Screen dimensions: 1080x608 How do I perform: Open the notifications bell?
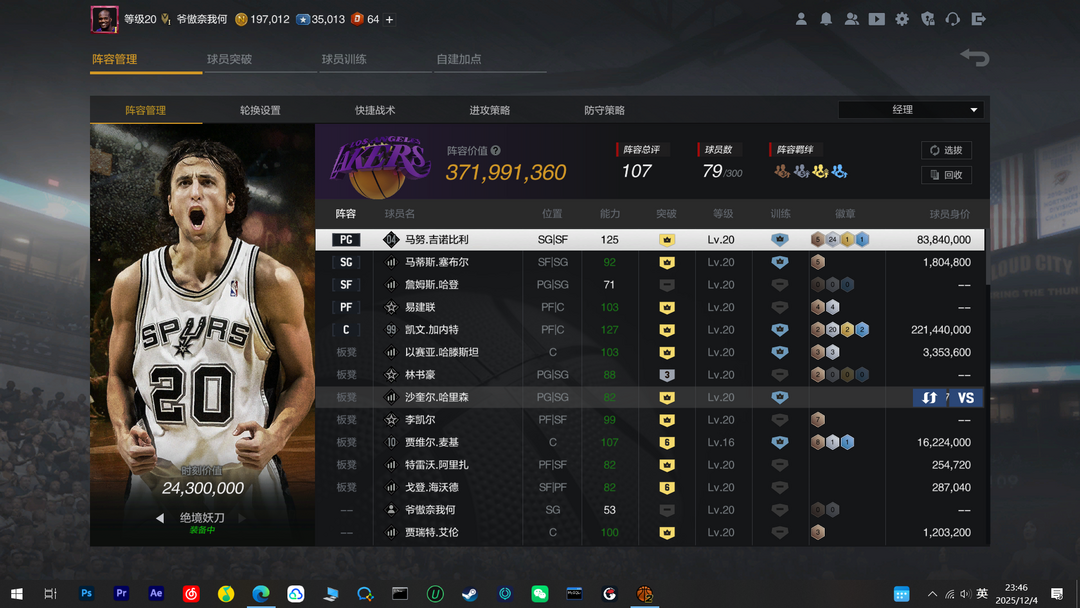point(826,19)
